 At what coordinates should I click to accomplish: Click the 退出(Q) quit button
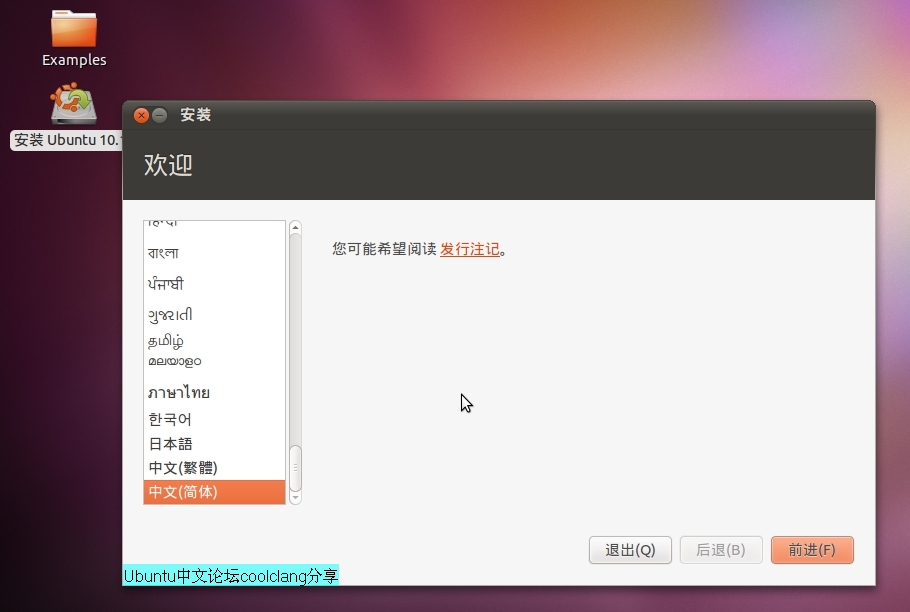pyautogui.click(x=630, y=550)
